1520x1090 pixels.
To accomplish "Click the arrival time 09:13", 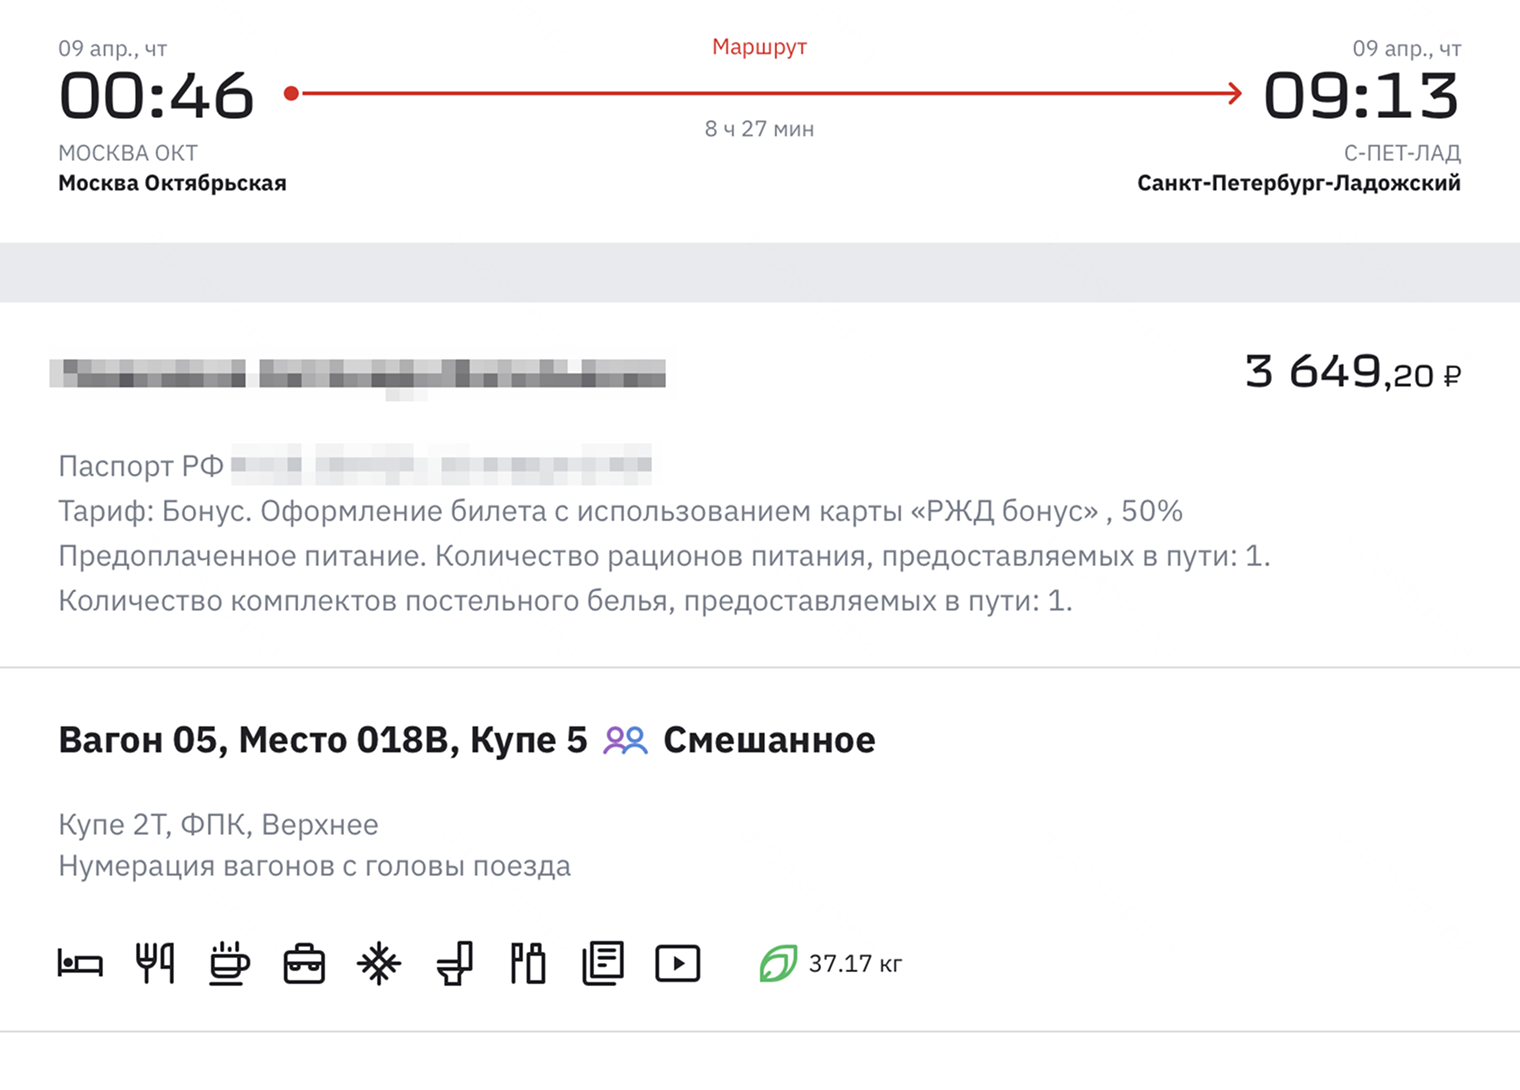I will (1361, 97).
